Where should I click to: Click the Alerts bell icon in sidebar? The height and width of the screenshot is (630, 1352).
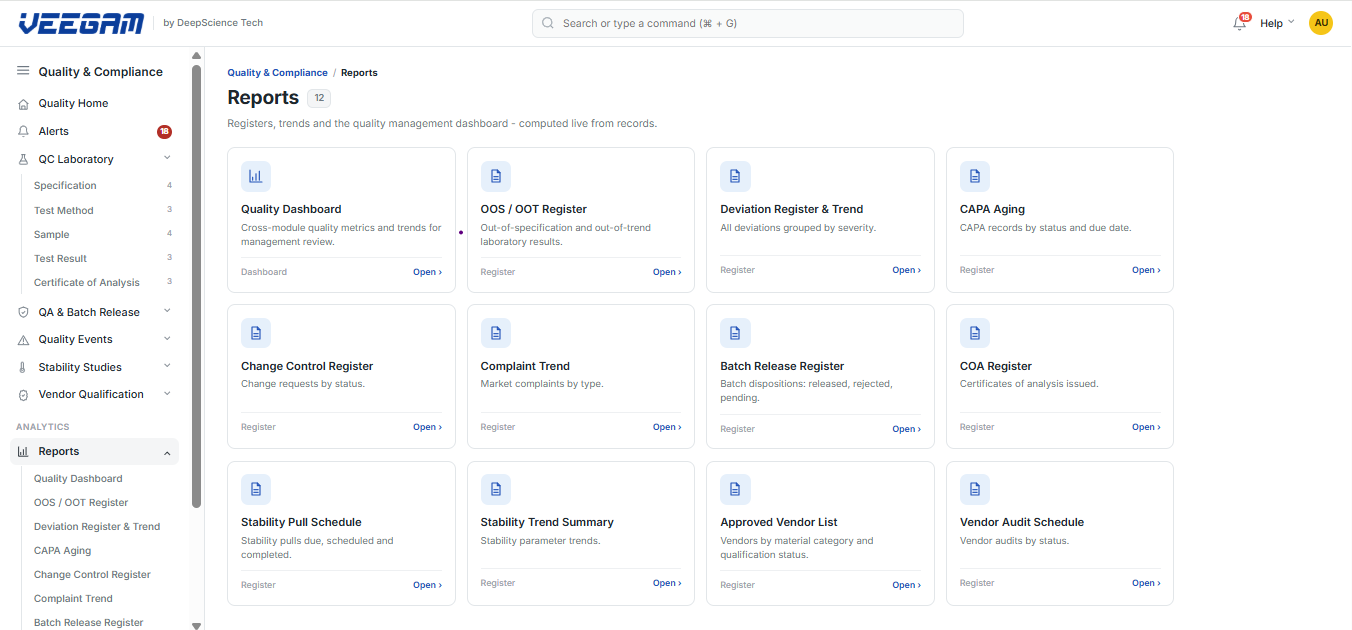tap(24, 131)
